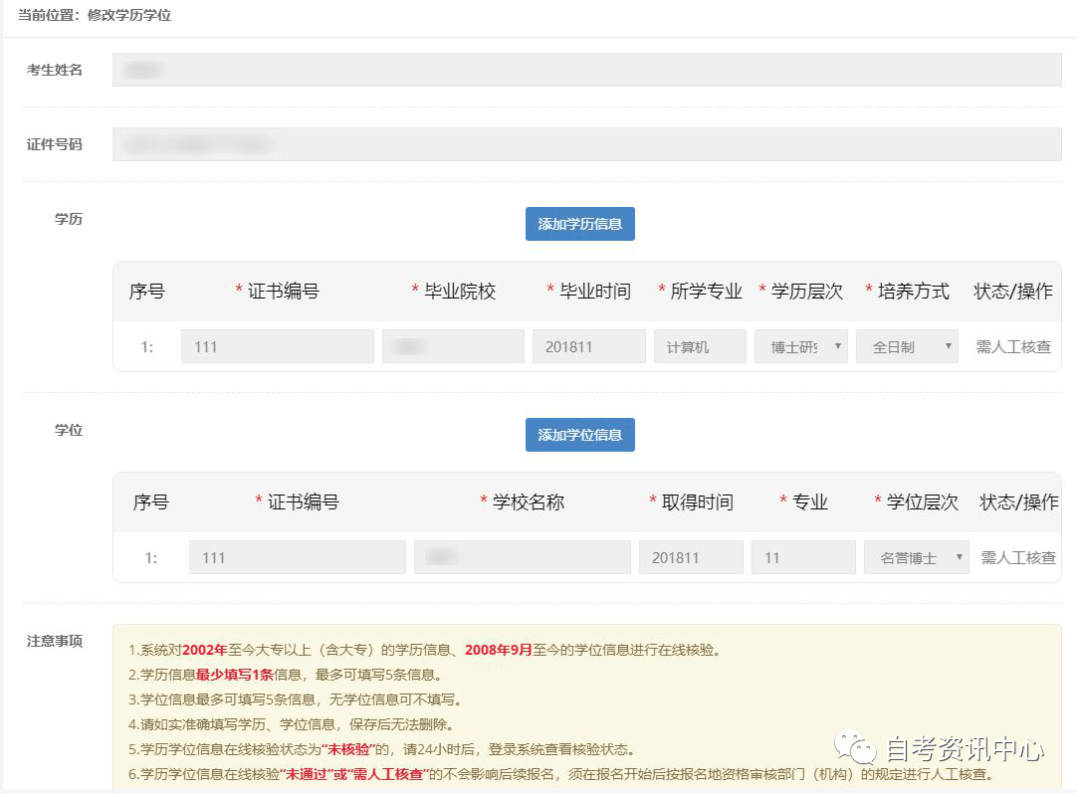This screenshot has height=797, width=1080.
Task: Click the 学历层次 column header
Action: (x=801, y=291)
